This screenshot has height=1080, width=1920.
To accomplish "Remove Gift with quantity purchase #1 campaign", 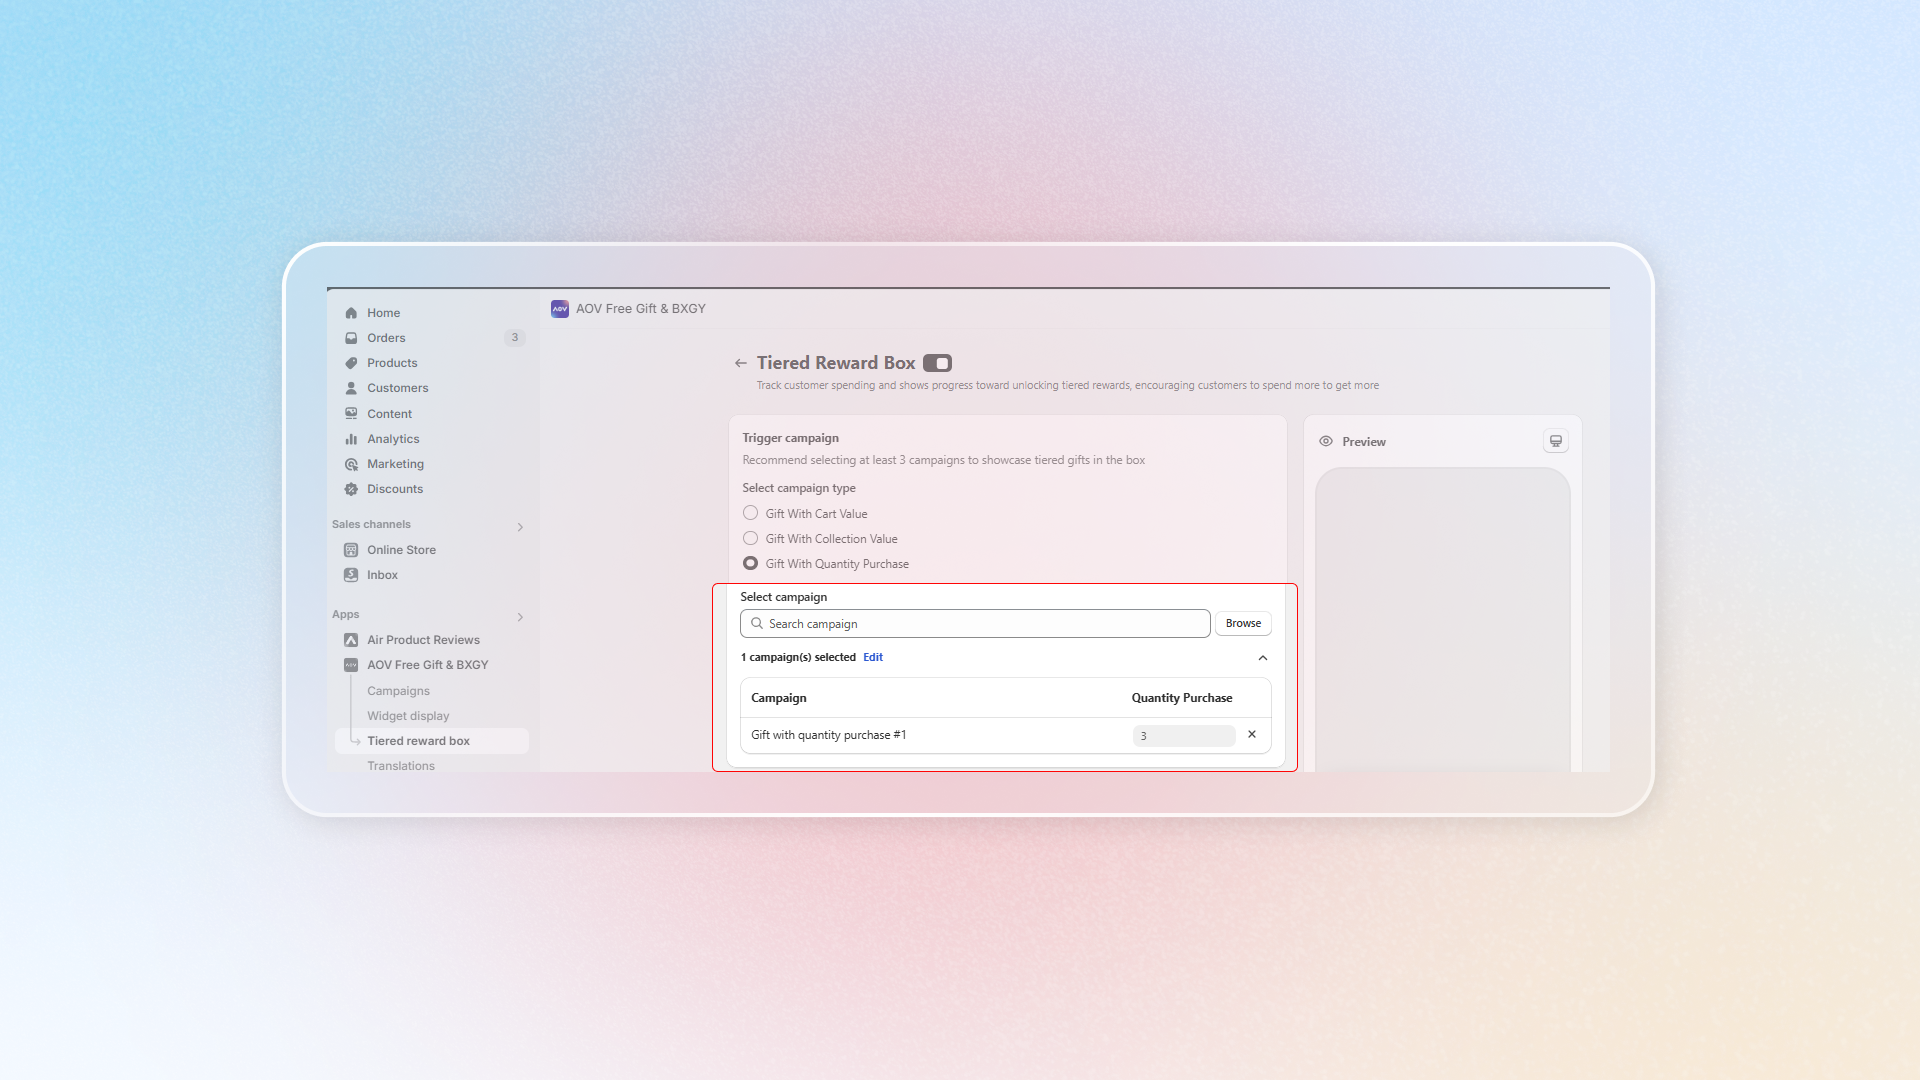I will click(x=1252, y=734).
